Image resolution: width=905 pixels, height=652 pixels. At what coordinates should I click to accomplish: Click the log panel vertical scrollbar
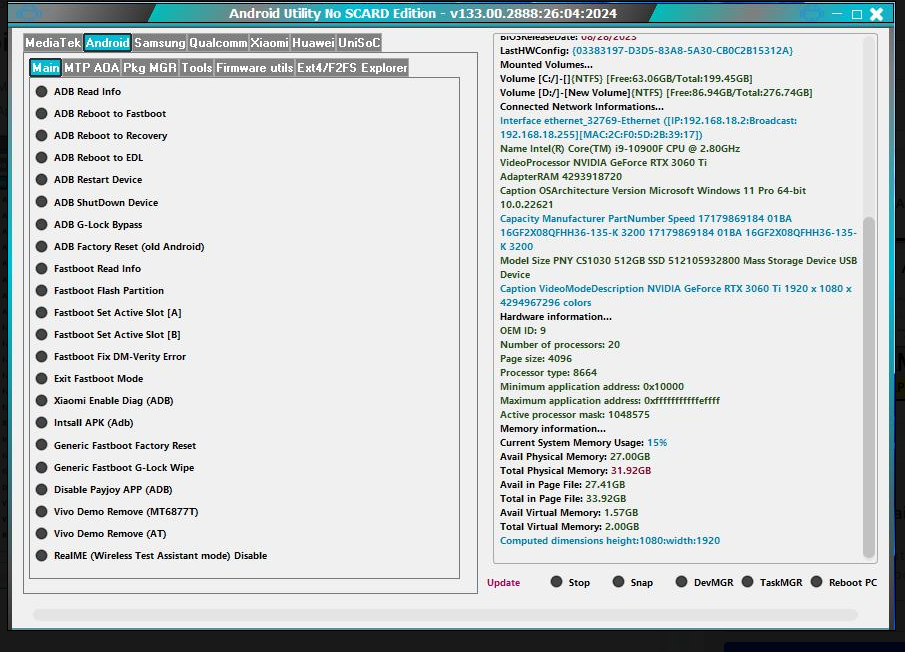coord(868,380)
